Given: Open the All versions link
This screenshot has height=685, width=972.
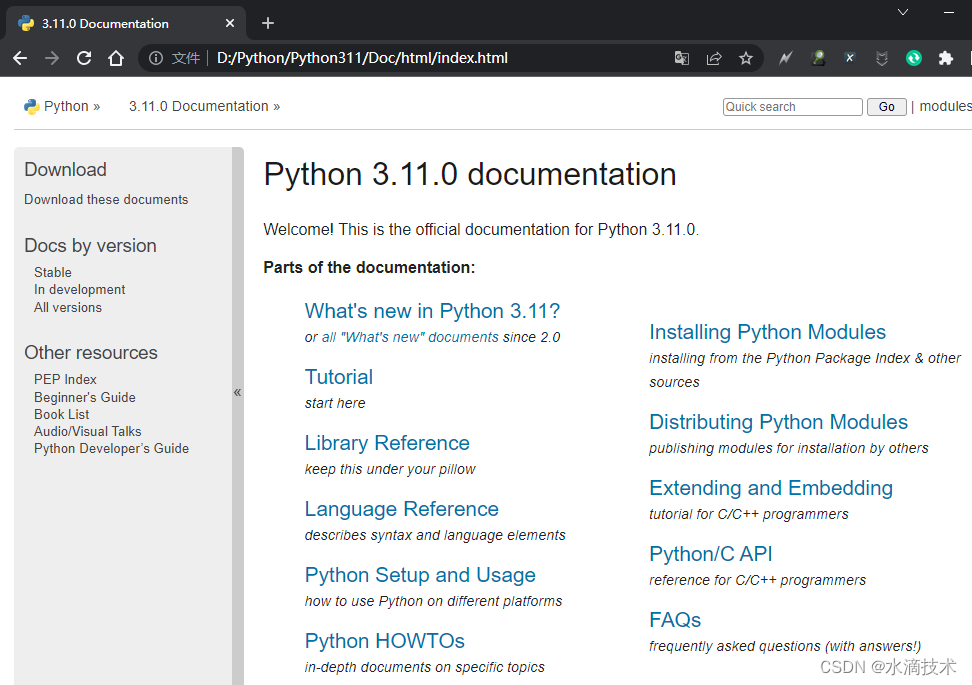Looking at the screenshot, I should pos(68,307).
